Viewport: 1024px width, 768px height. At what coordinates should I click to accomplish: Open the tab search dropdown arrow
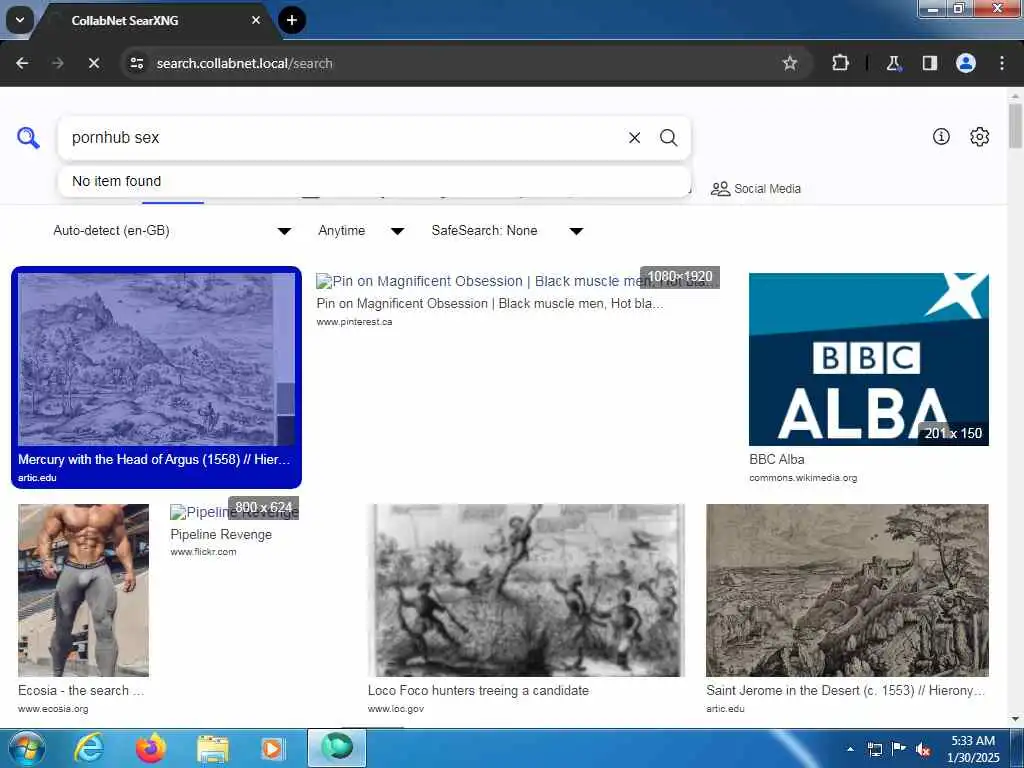coord(20,20)
